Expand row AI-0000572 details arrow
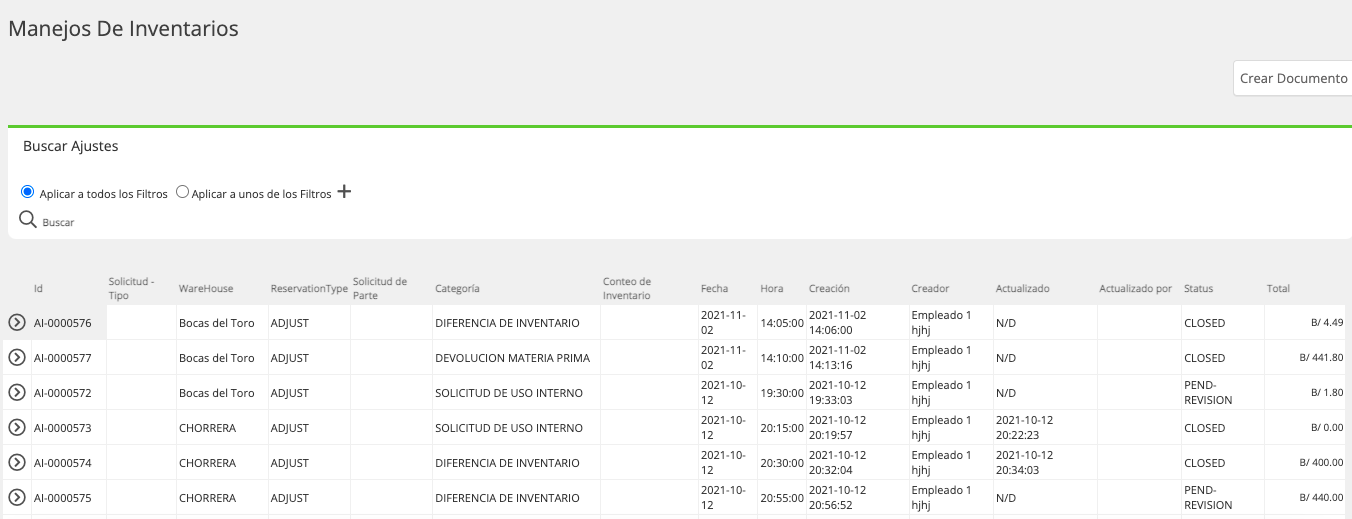1352x519 pixels. [x=16, y=392]
